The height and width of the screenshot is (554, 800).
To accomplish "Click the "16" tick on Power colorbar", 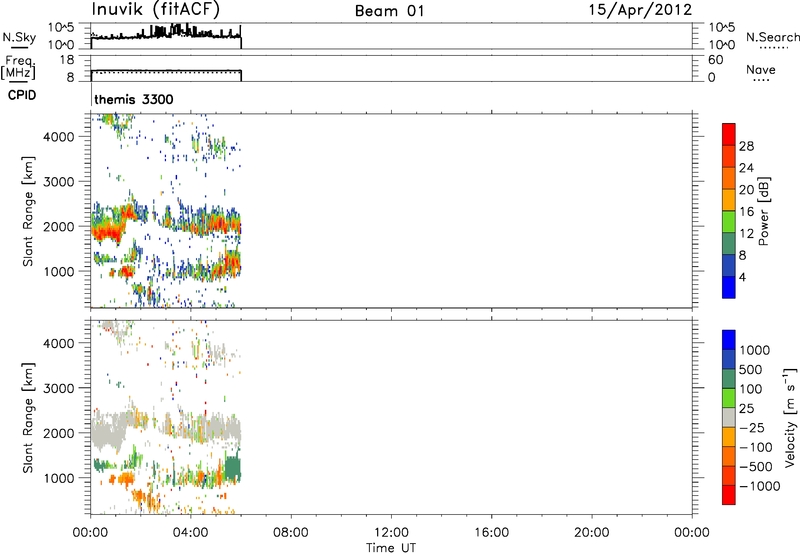I will click(x=746, y=212).
